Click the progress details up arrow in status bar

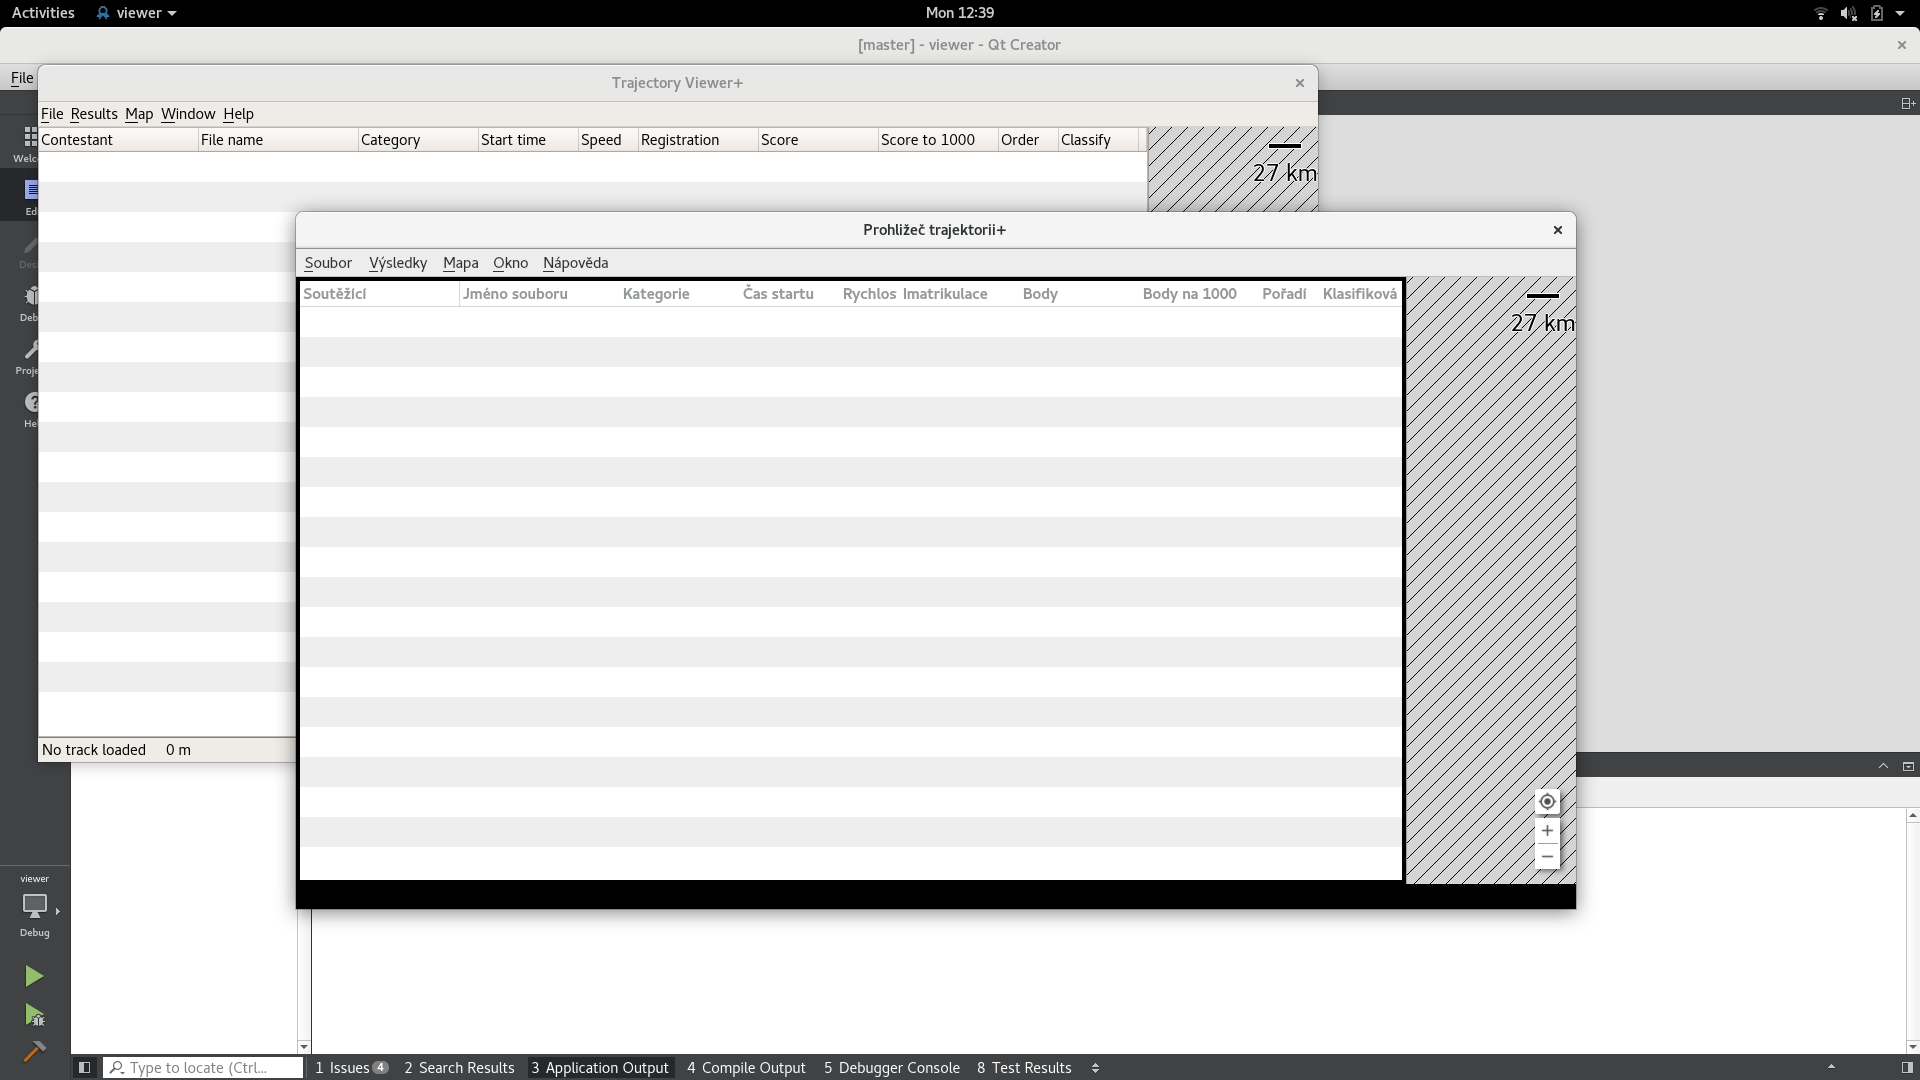1831,1067
